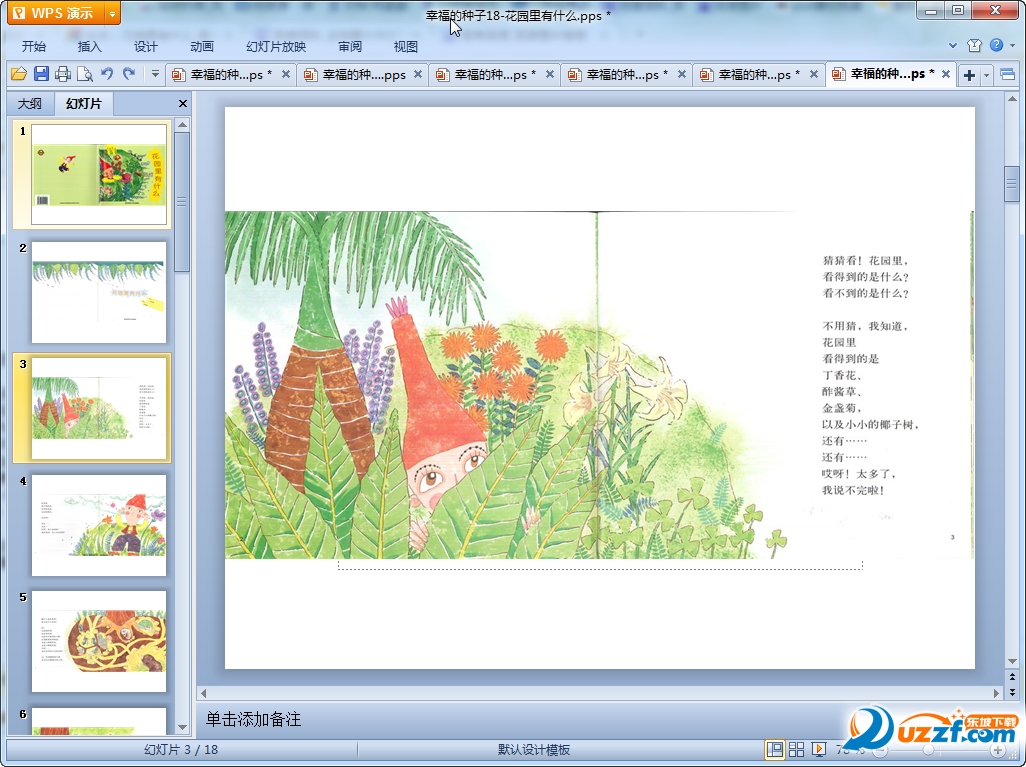Open the 幻灯片放映 menu tab
The height and width of the screenshot is (767, 1026).
[x=276, y=46]
